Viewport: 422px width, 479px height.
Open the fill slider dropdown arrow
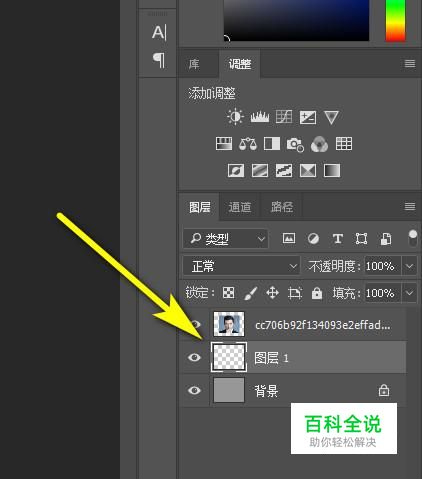click(410, 293)
